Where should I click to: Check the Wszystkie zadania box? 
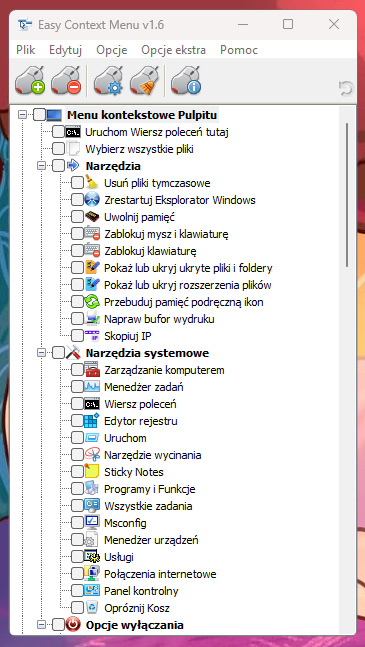(x=78, y=506)
